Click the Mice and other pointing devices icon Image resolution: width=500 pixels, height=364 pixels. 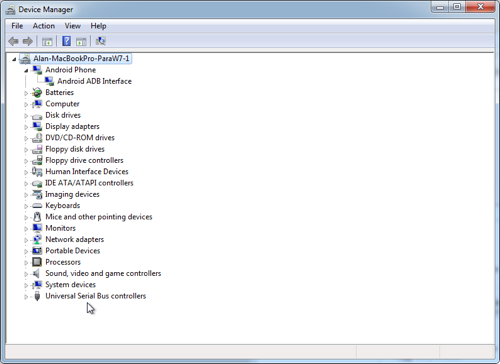(x=37, y=217)
